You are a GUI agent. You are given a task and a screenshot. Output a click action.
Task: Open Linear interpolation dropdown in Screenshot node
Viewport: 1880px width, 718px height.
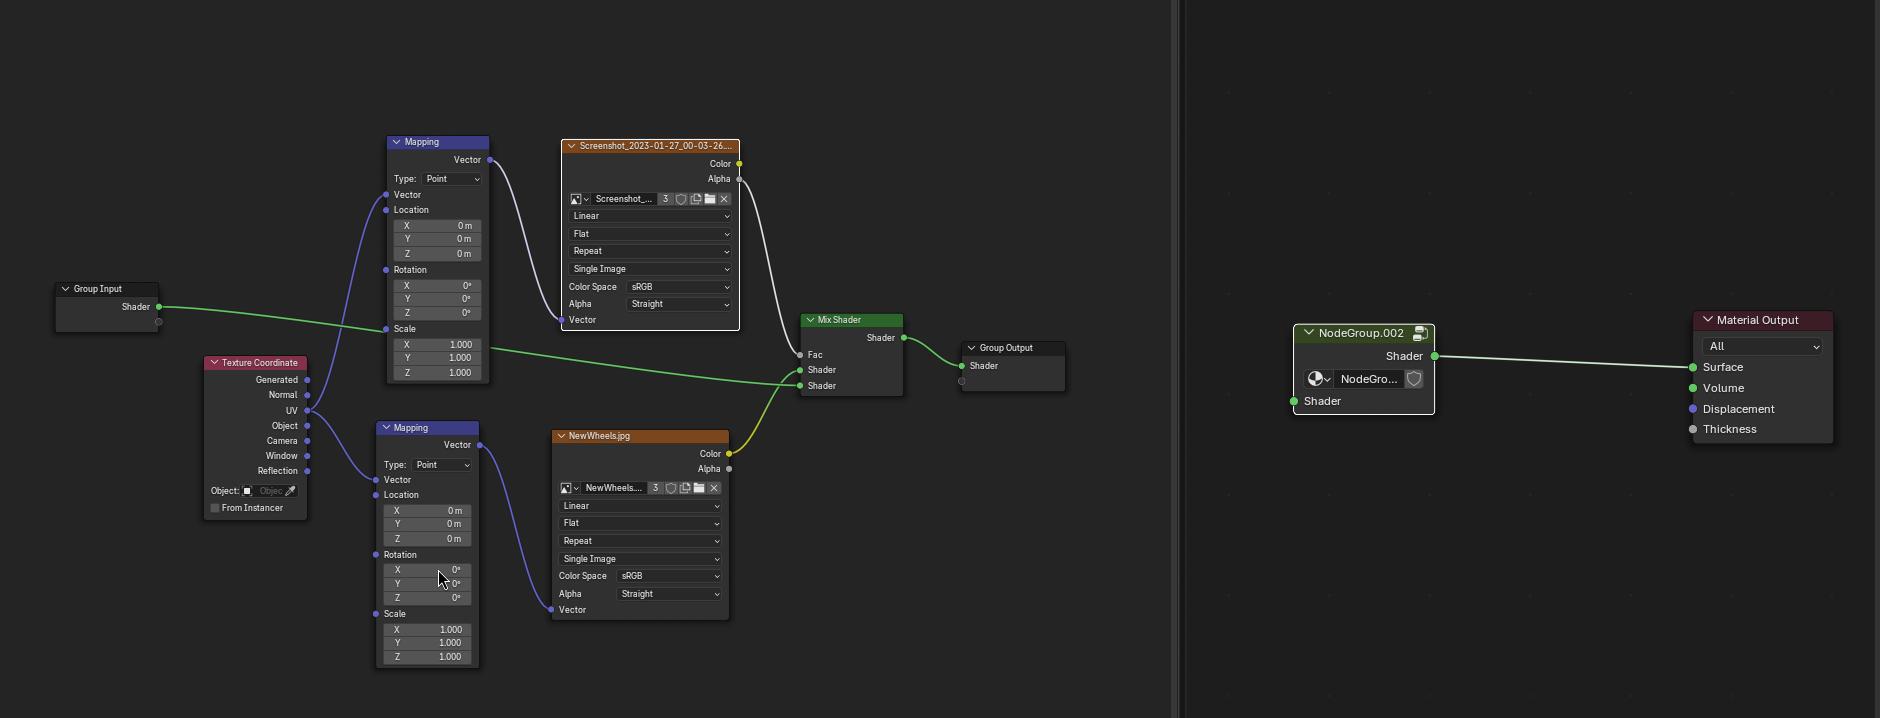click(650, 216)
